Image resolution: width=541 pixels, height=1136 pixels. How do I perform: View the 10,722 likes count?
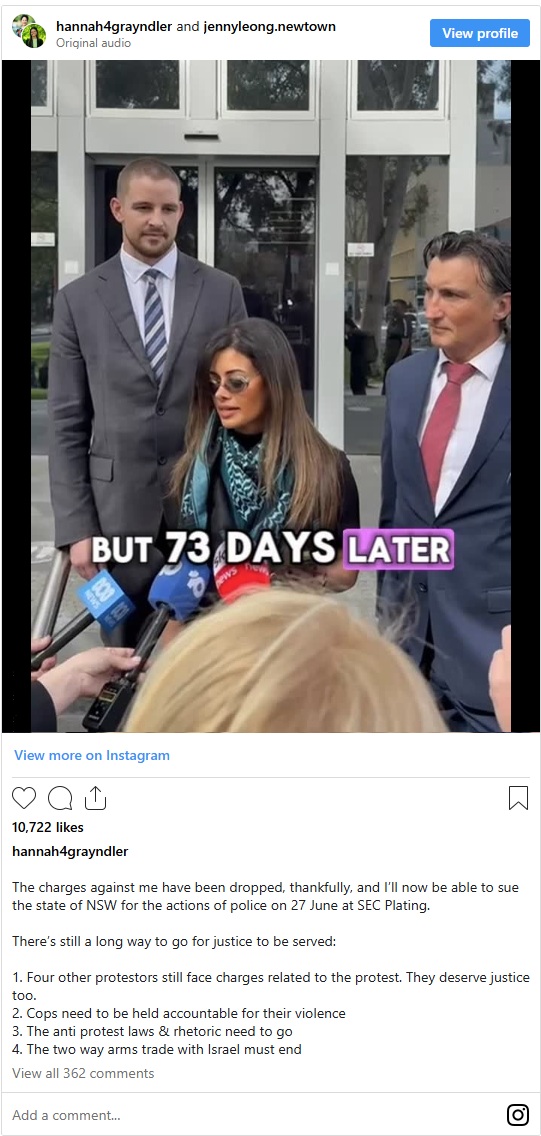point(48,827)
